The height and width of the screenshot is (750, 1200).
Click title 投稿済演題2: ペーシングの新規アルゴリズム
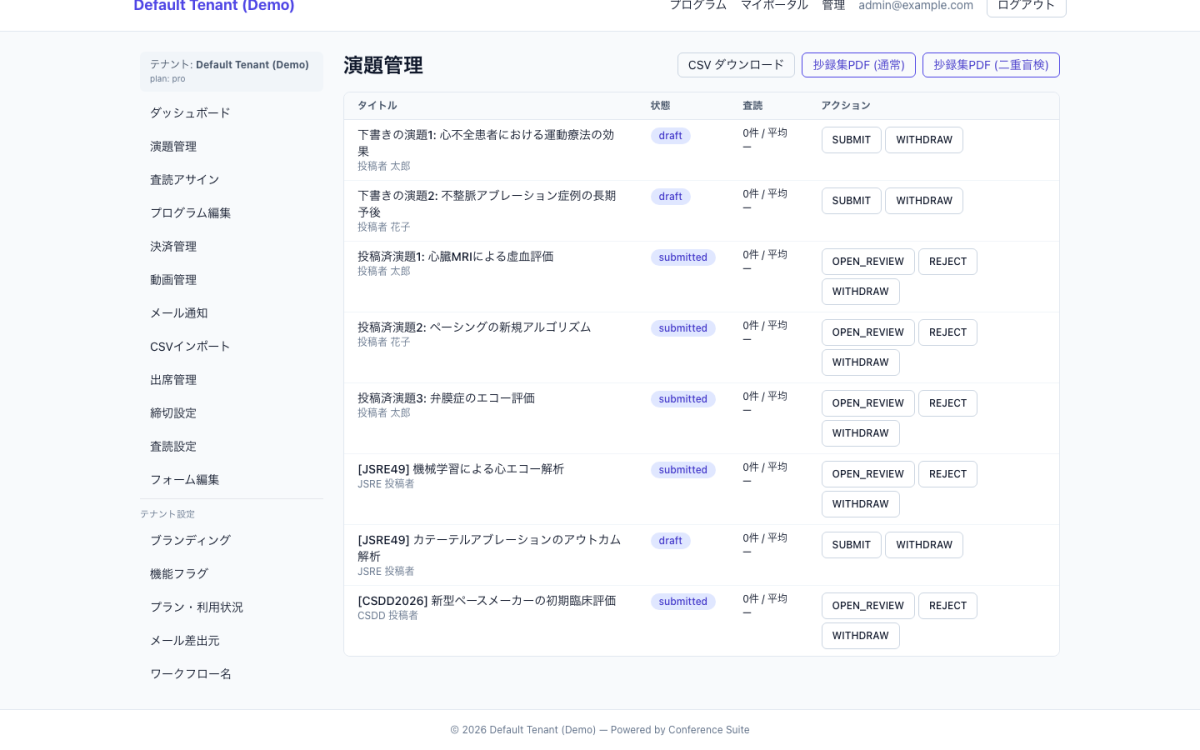[474, 328]
